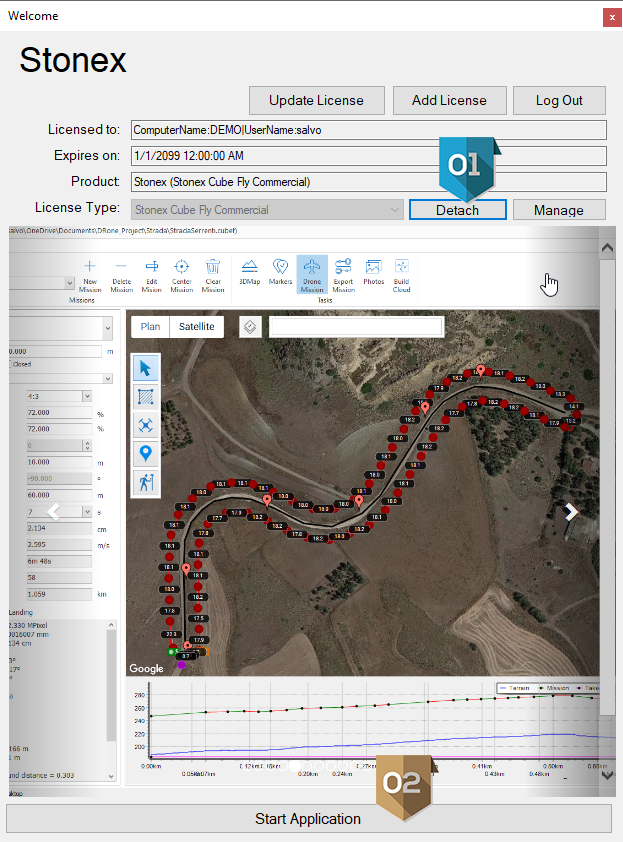Image resolution: width=623 pixels, height=842 pixels.
Task: Click Edit Mission icon in preview toolbar
Action: click(x=152, y=275)
